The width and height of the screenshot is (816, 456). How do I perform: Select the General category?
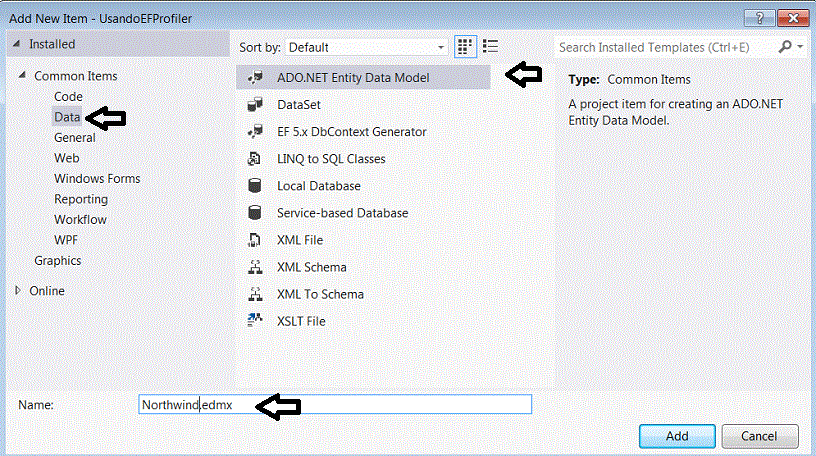[74, 137]
